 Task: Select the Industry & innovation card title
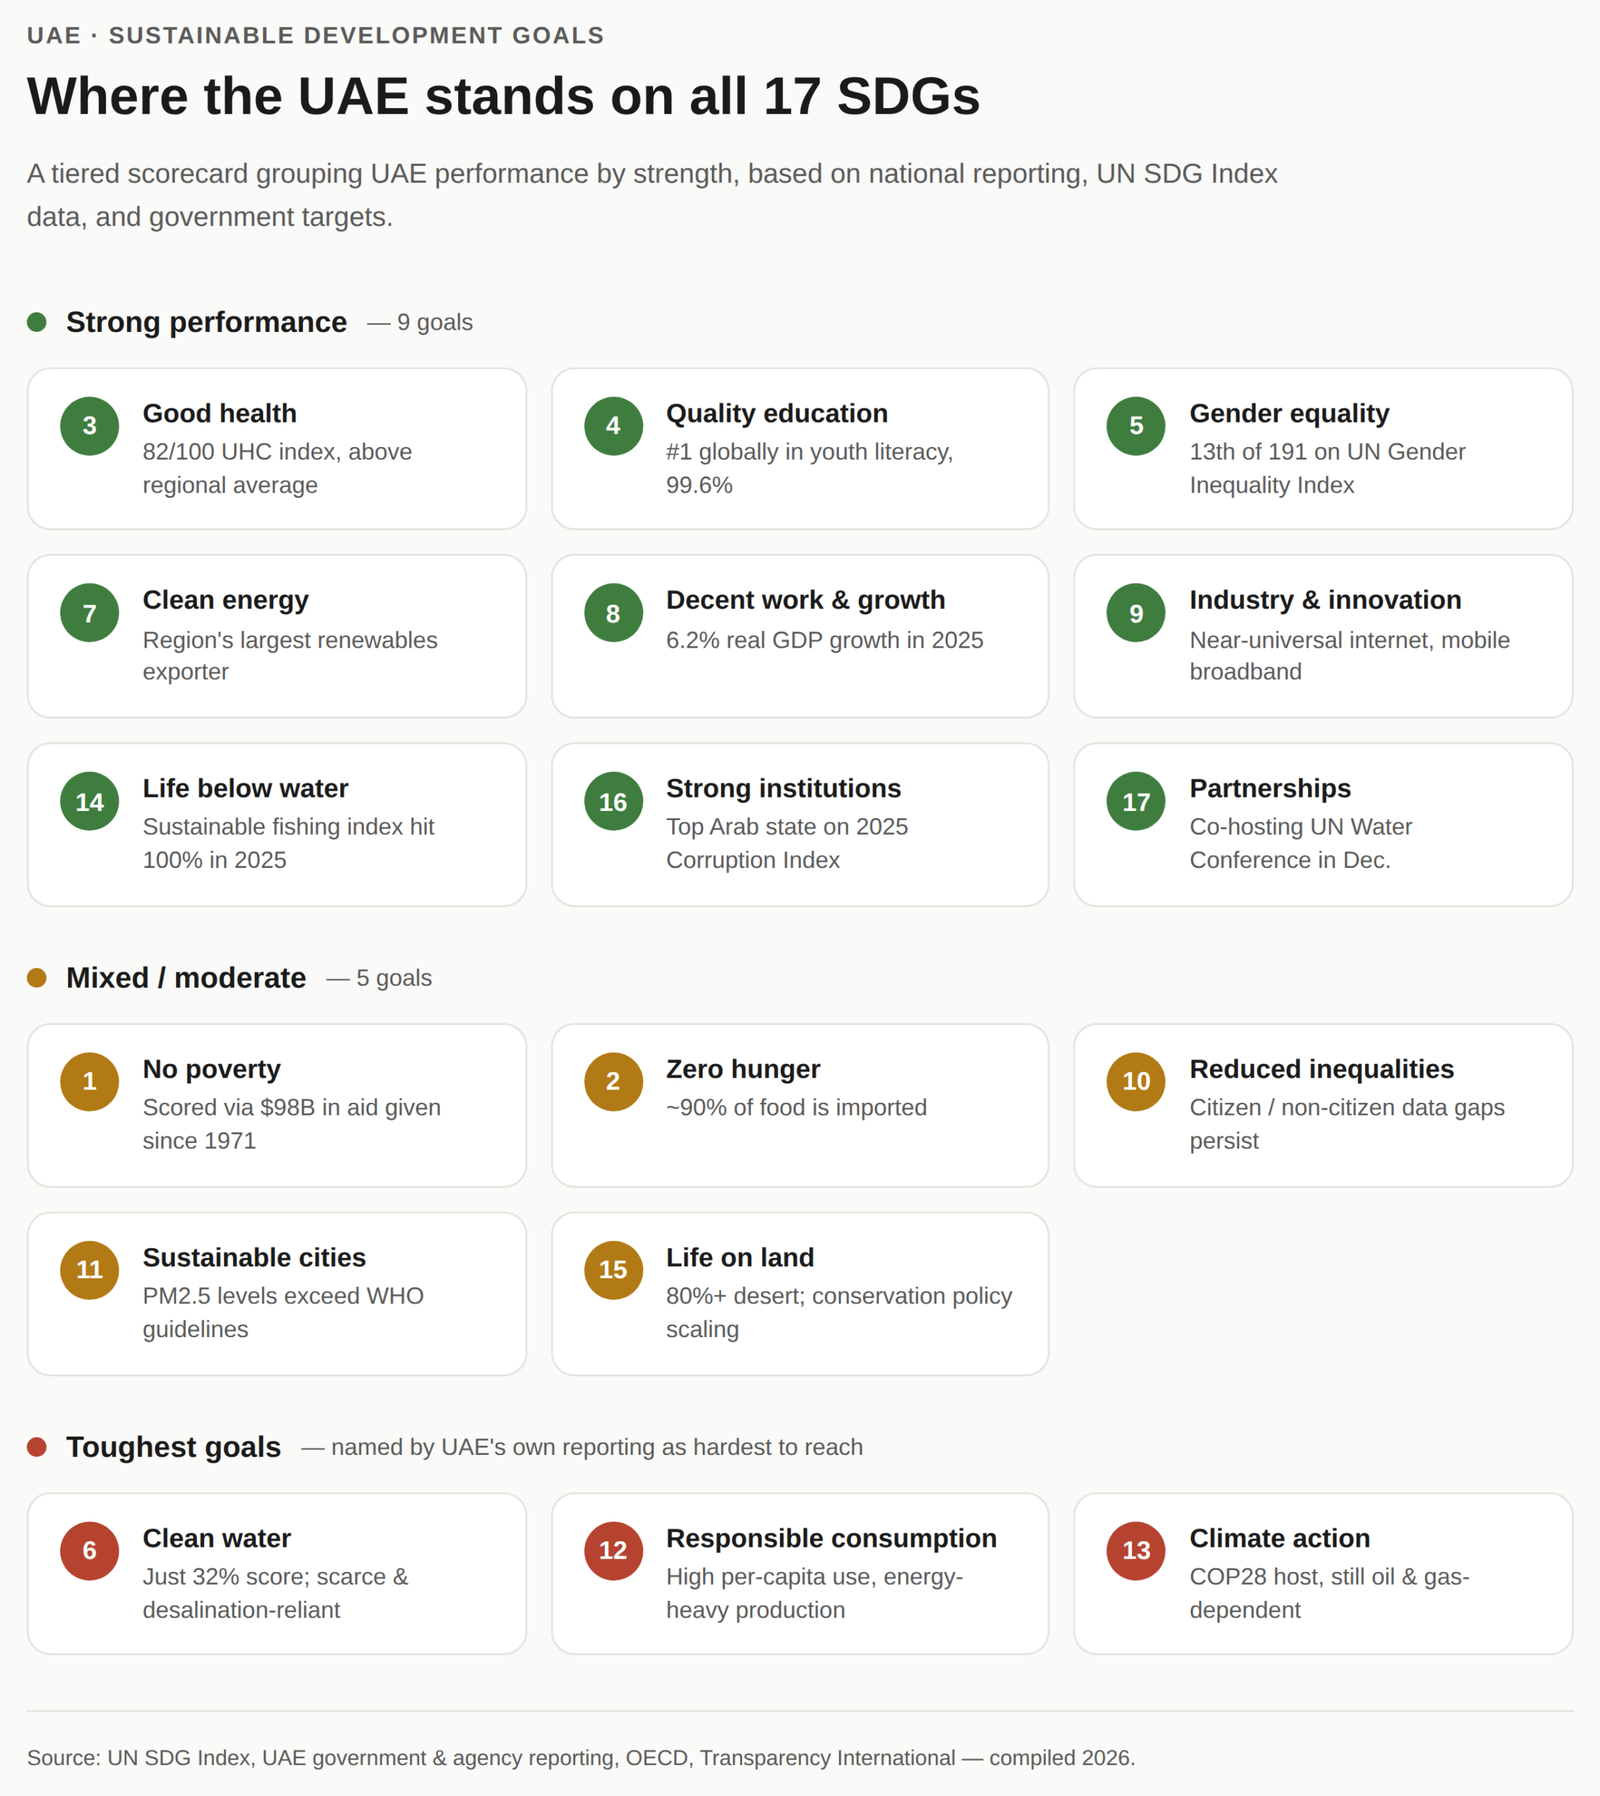[x=1325, y=600]
